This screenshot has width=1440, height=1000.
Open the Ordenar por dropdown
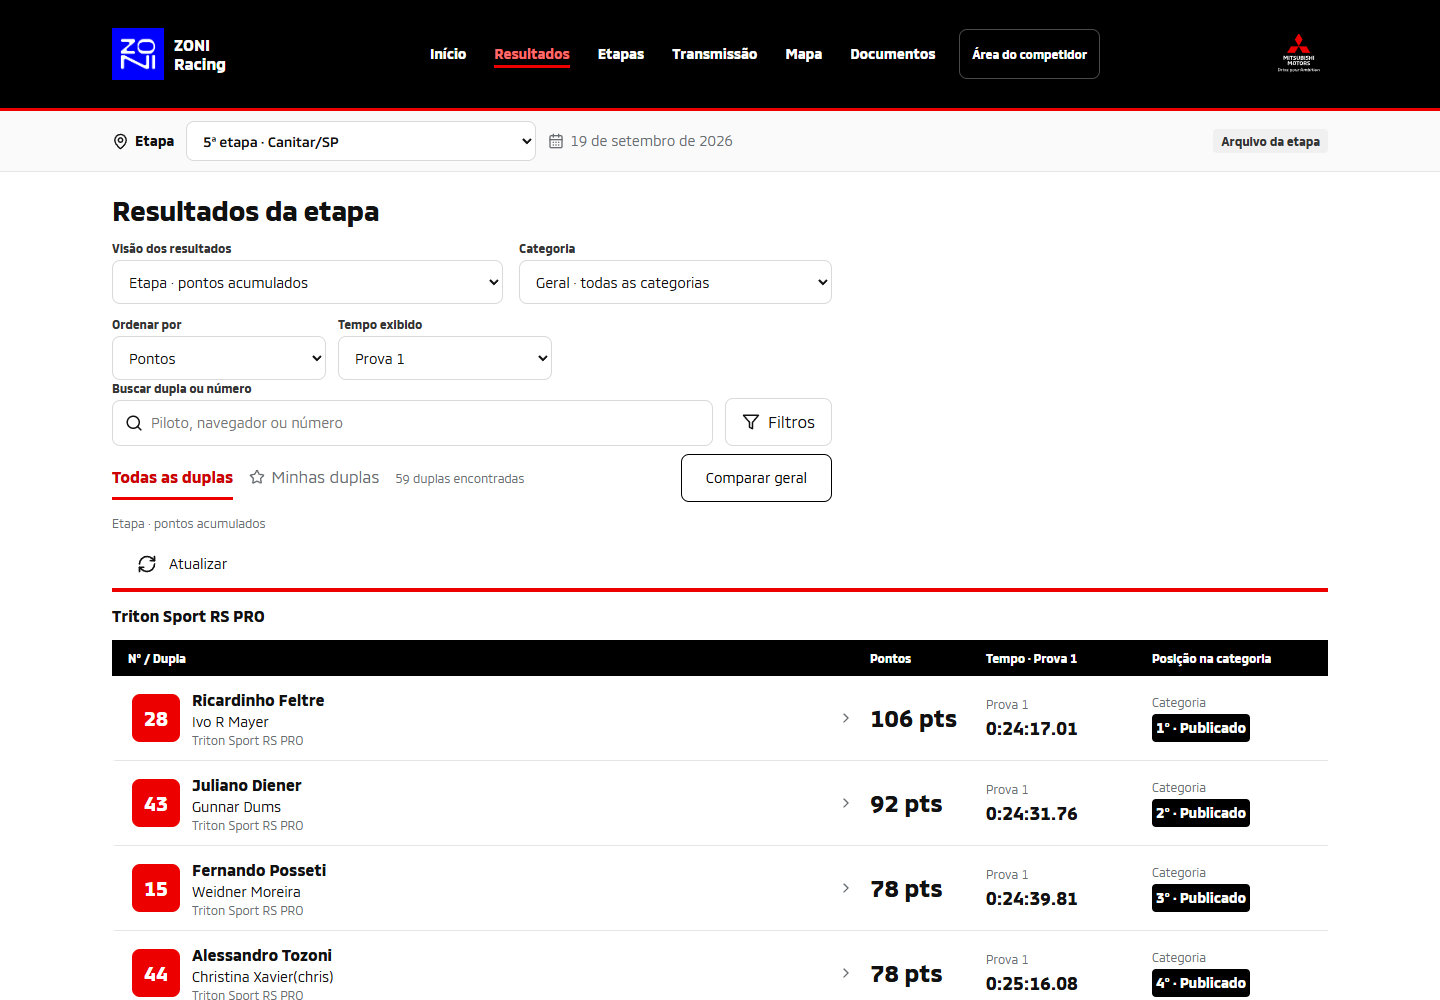pos(219,358)
